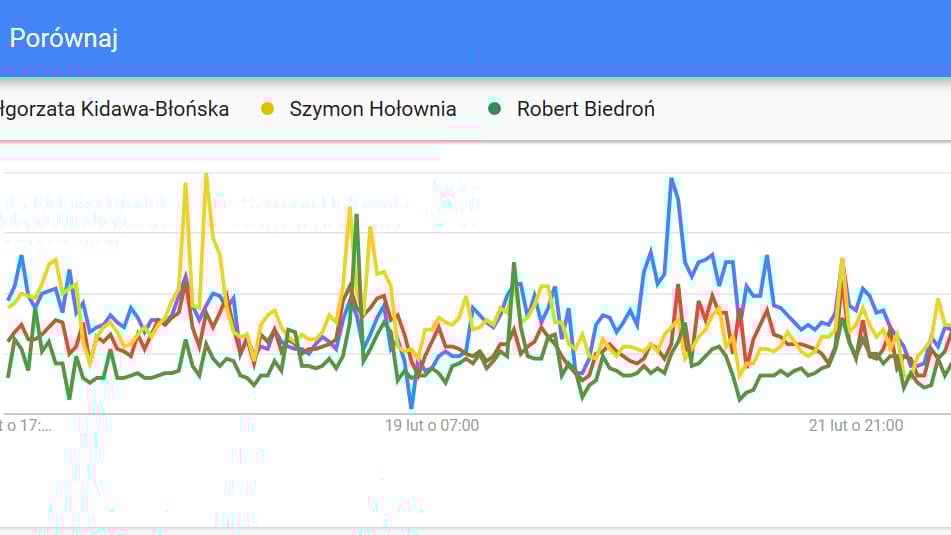951x535 pixels.
Task: Click the 19 lut o 07:00 axis label
Action: coord(432,425)
